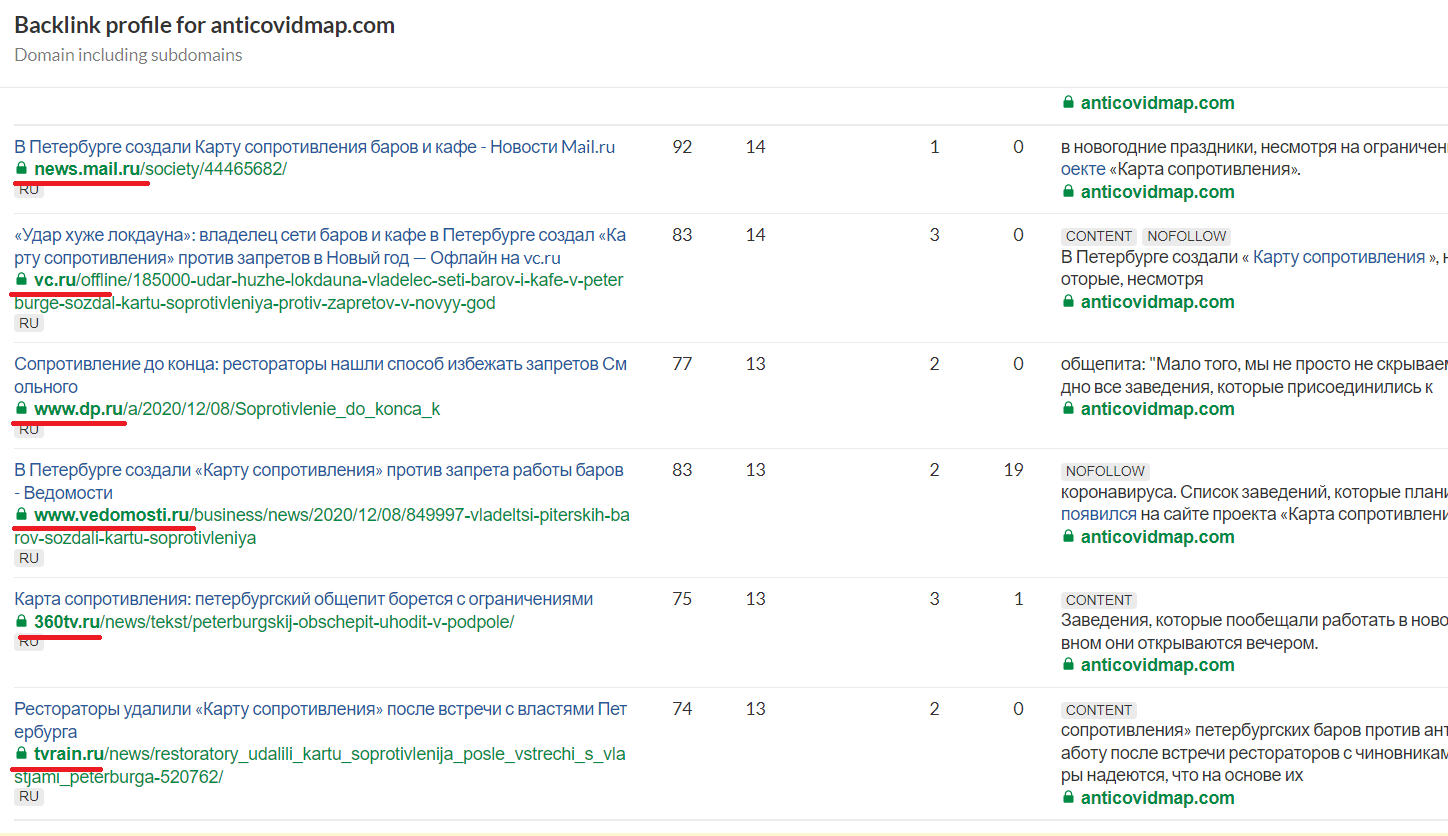Viewport: 1448px width, 836px height.
Task: Click the value 83 in vedomosti row
Action: click(682, 470)
